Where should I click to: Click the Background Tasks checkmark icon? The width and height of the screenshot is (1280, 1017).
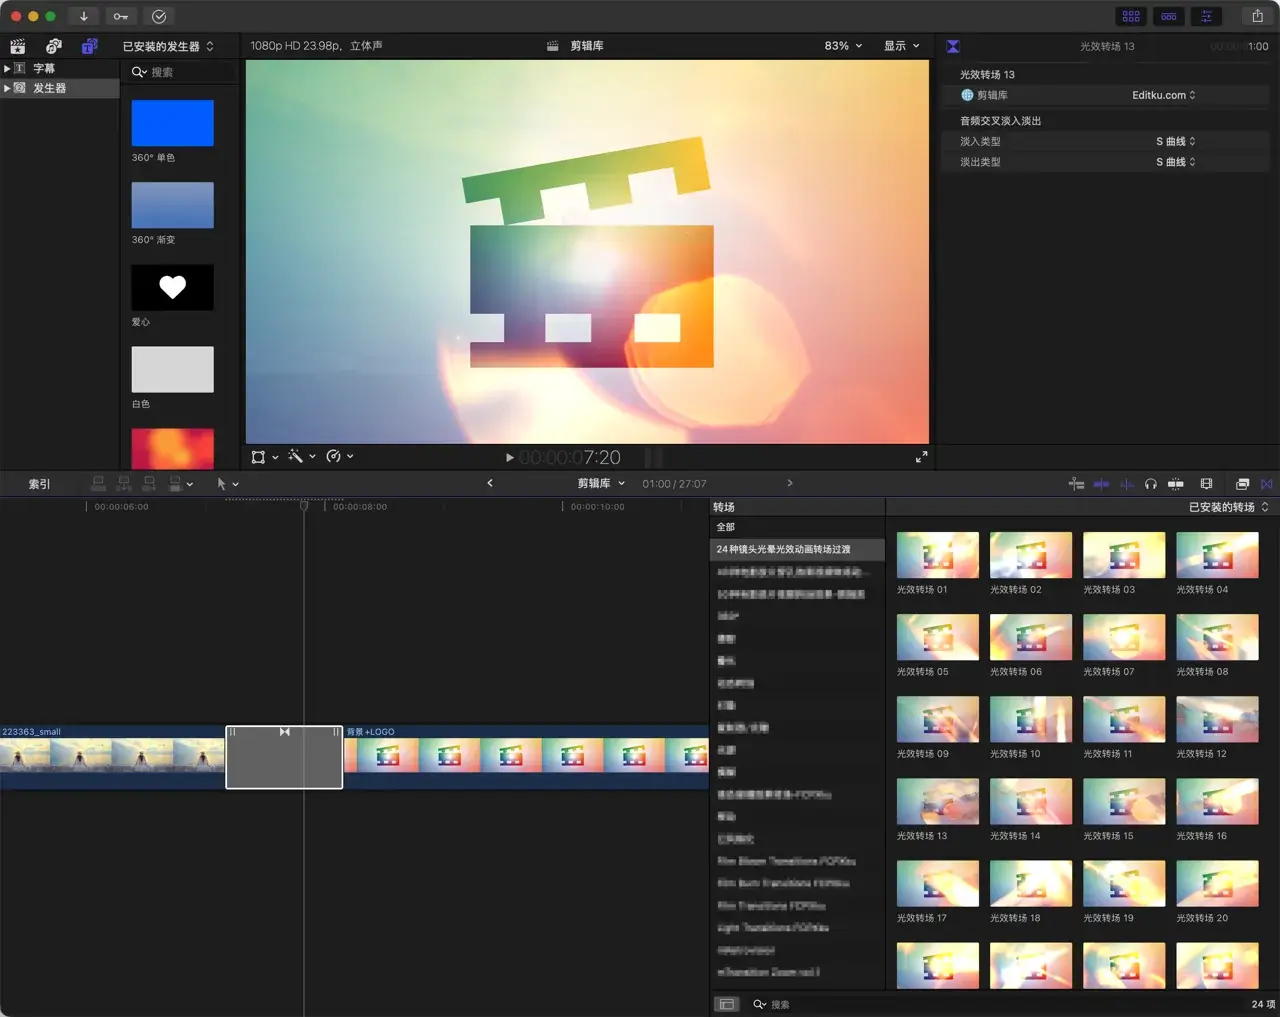[x=158, y=16]
